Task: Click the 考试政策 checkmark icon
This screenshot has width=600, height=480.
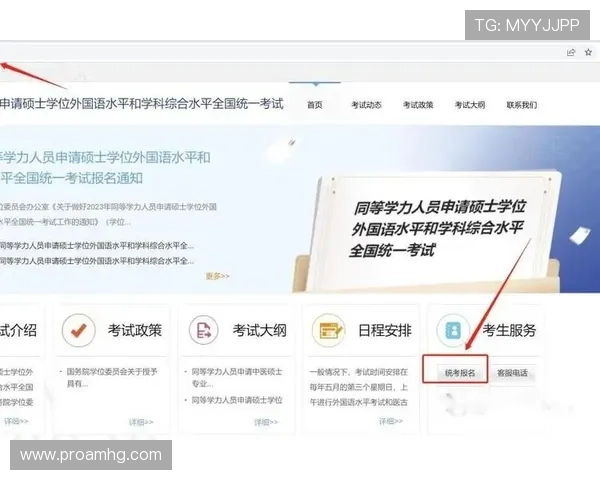Action: pos(78,330)
